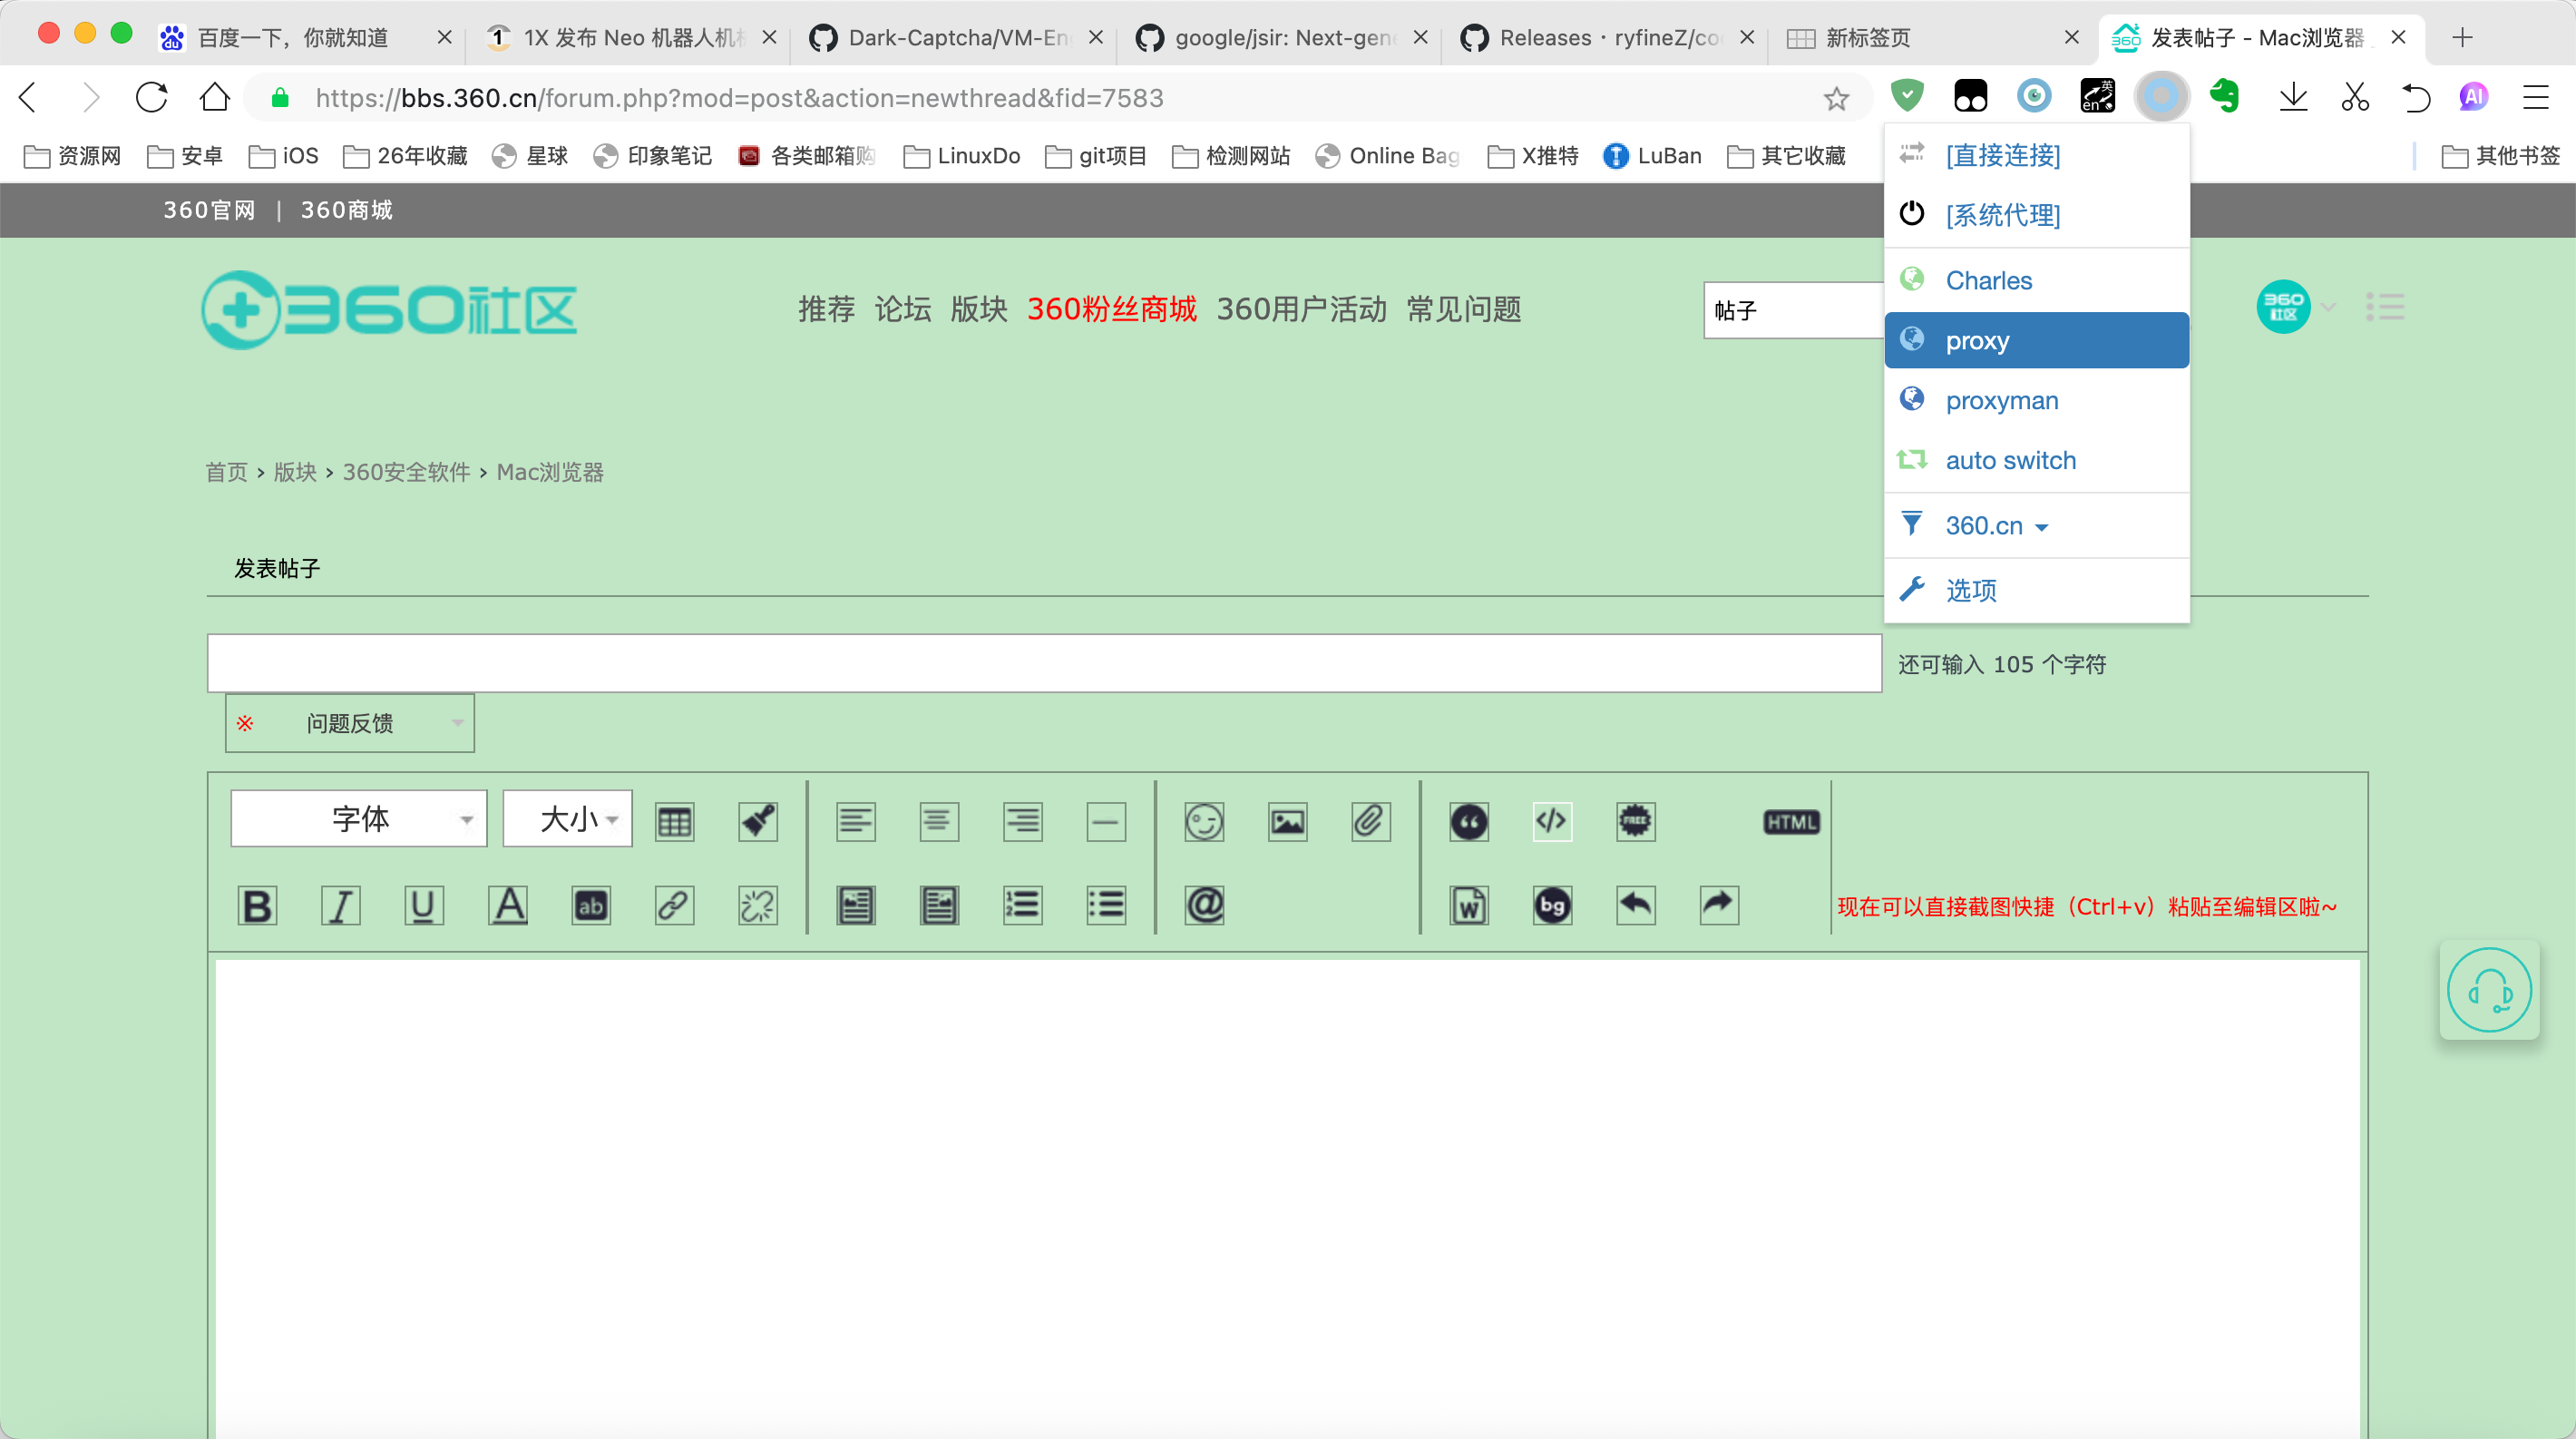Insert a bulleted list
Viewport: 2576px width, 1439px height.
(1106, 905)
